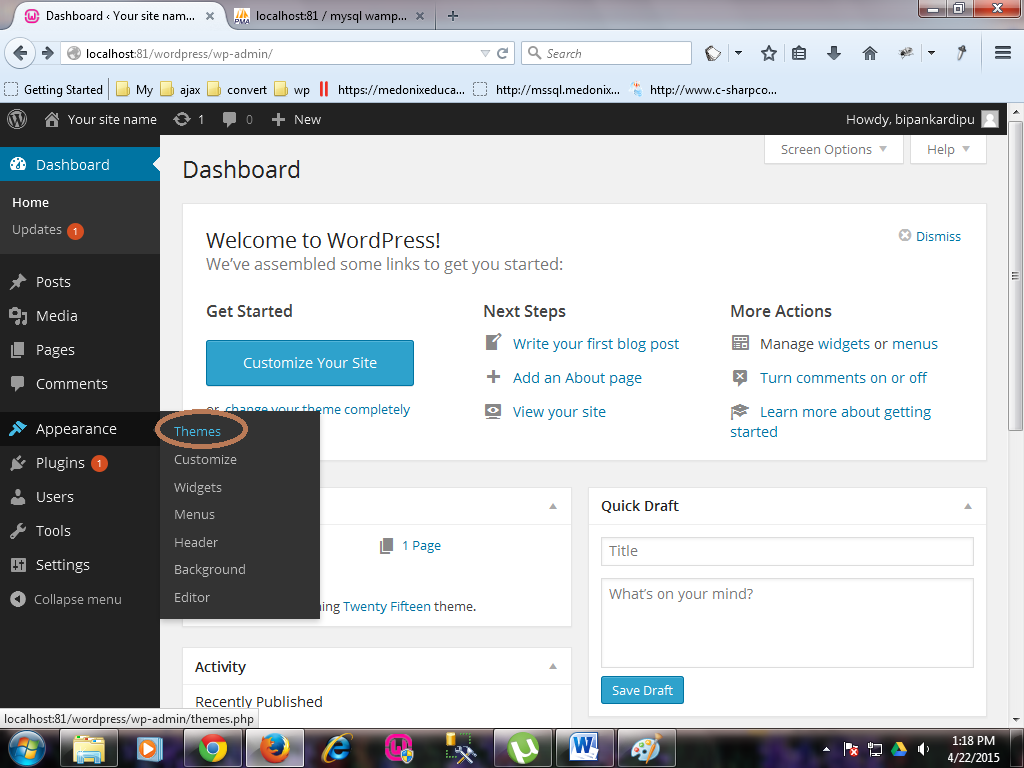Image resolution: width=1024 pixels, height=768 pixels.
Task: Select Themes in the Appearance flyout
Action: [197, 432]
